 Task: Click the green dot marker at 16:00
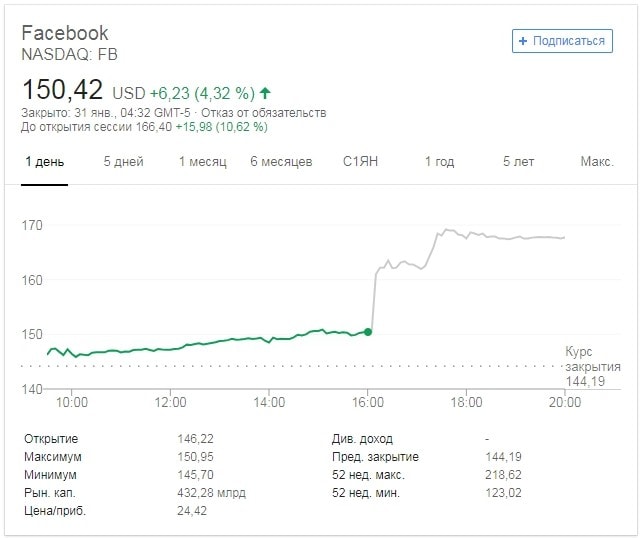tap(369, 331)
